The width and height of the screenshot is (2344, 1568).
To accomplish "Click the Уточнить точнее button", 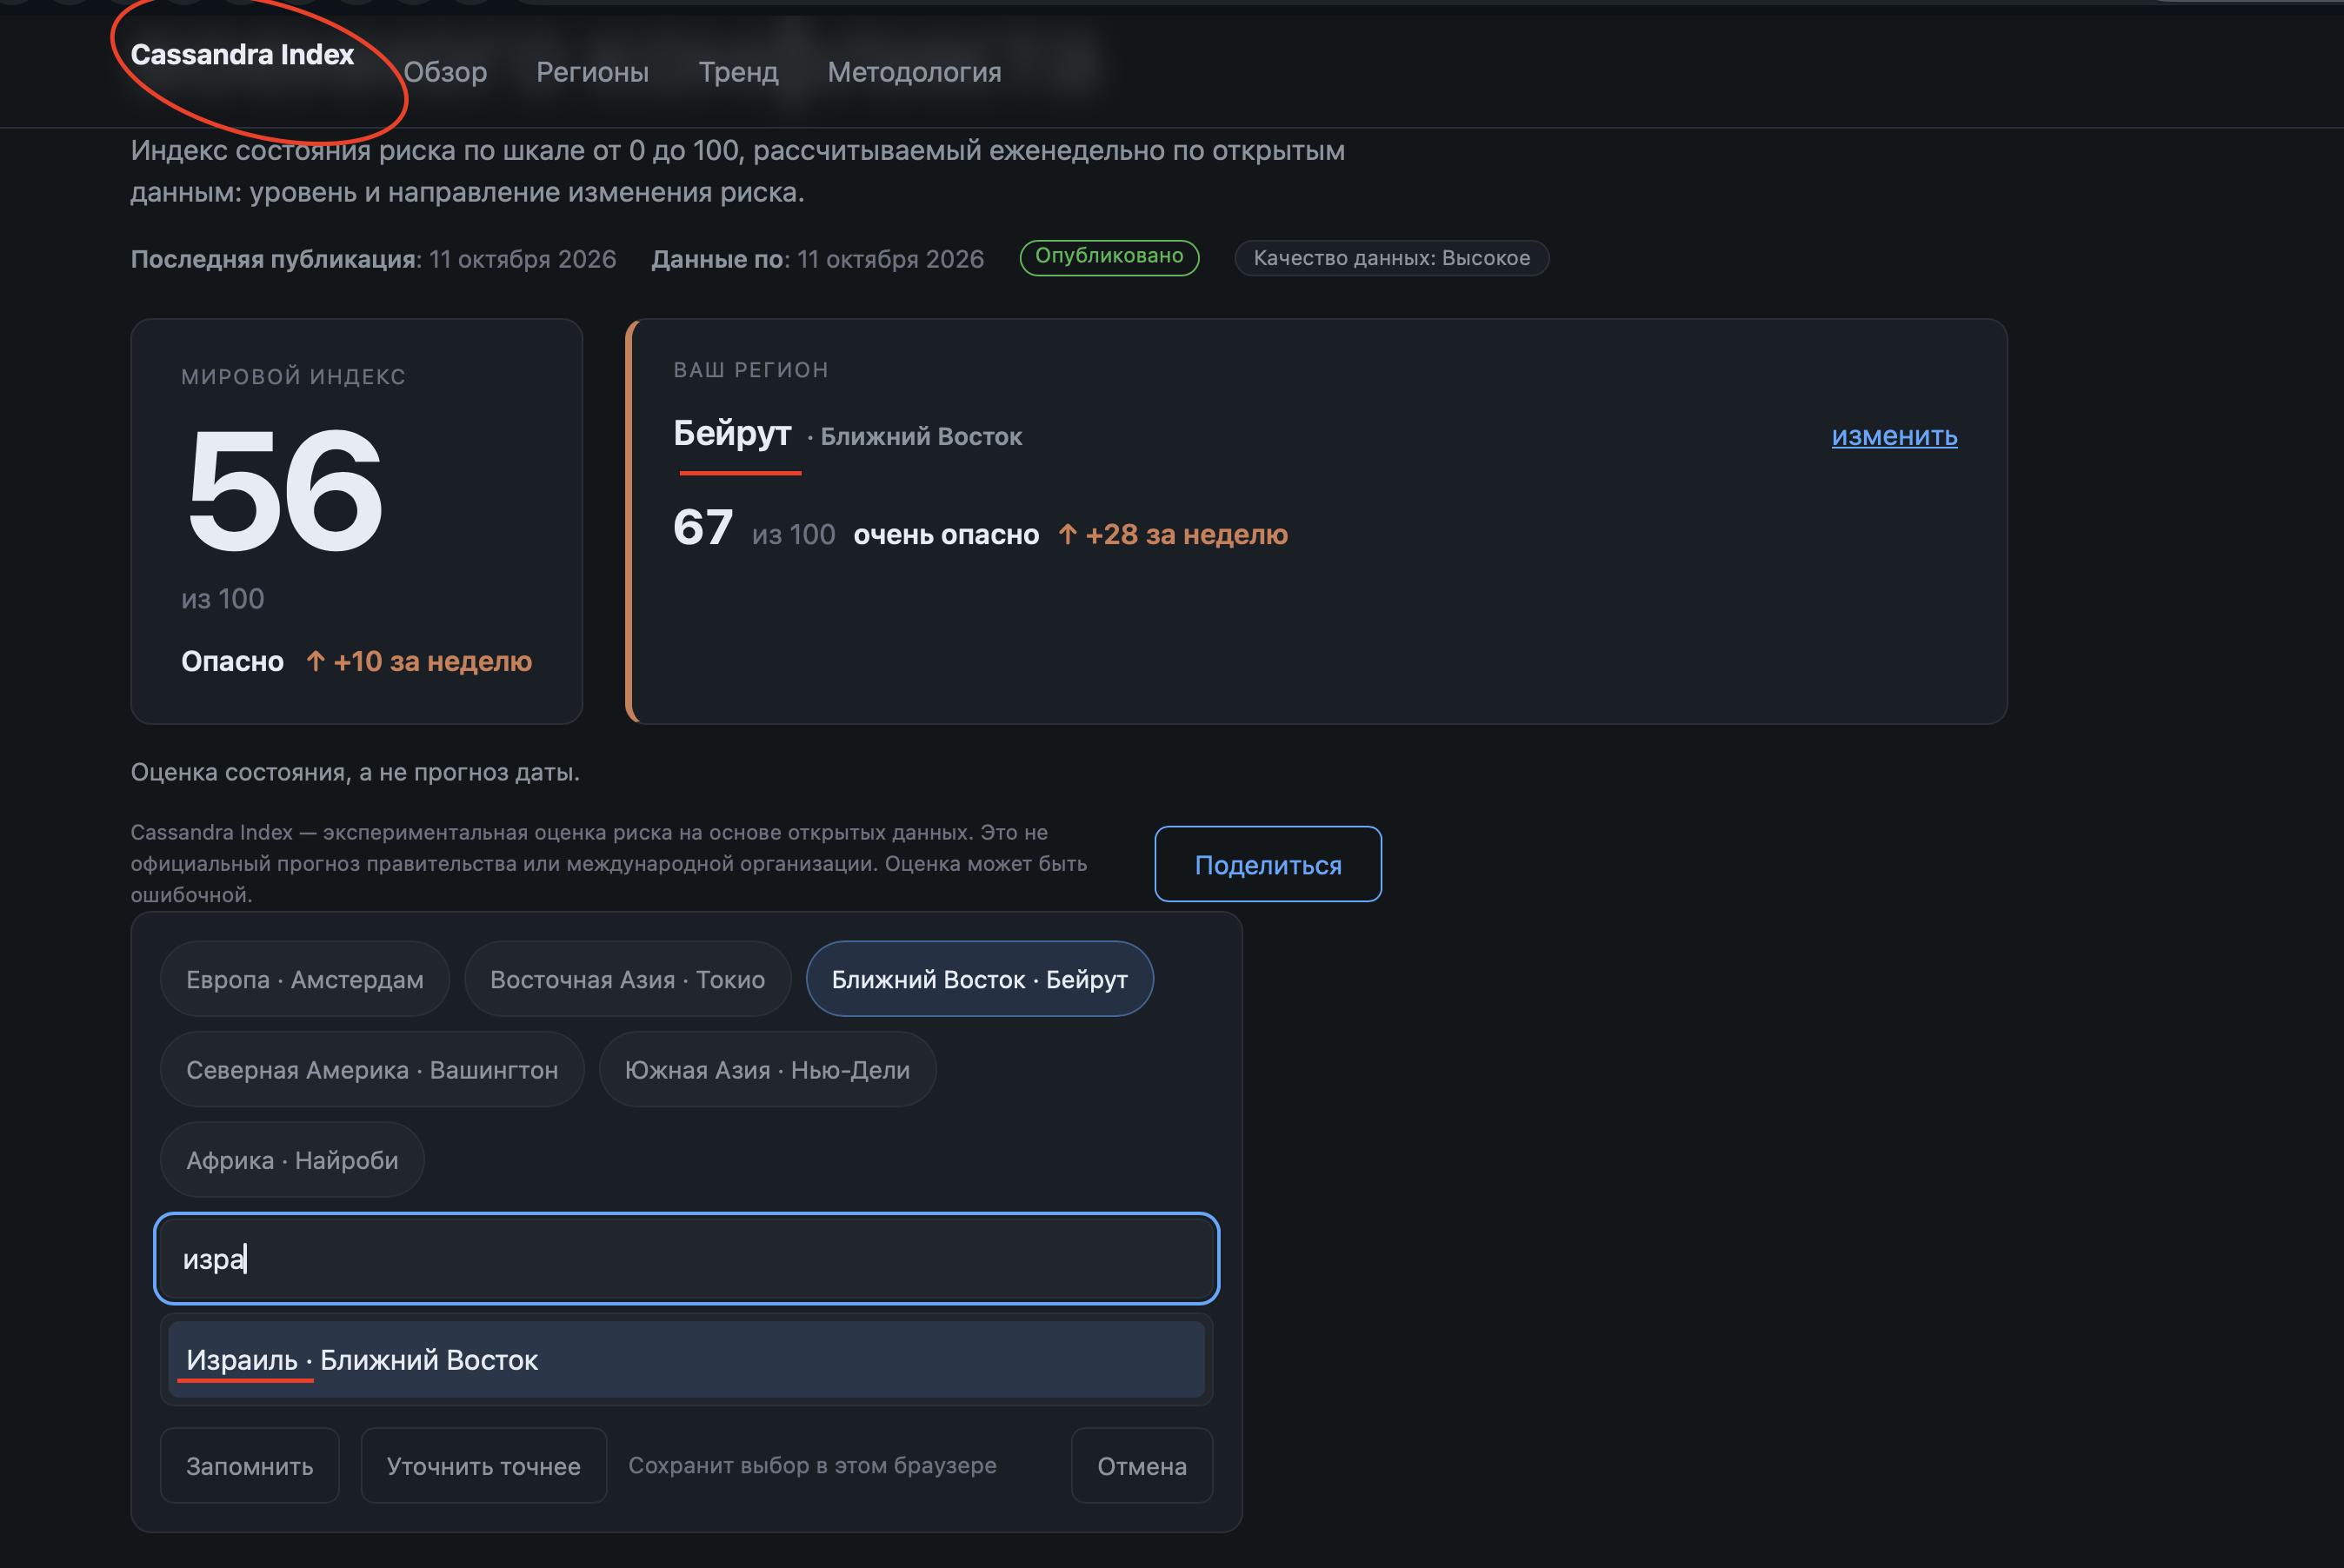I will (x=484, y=1465).
